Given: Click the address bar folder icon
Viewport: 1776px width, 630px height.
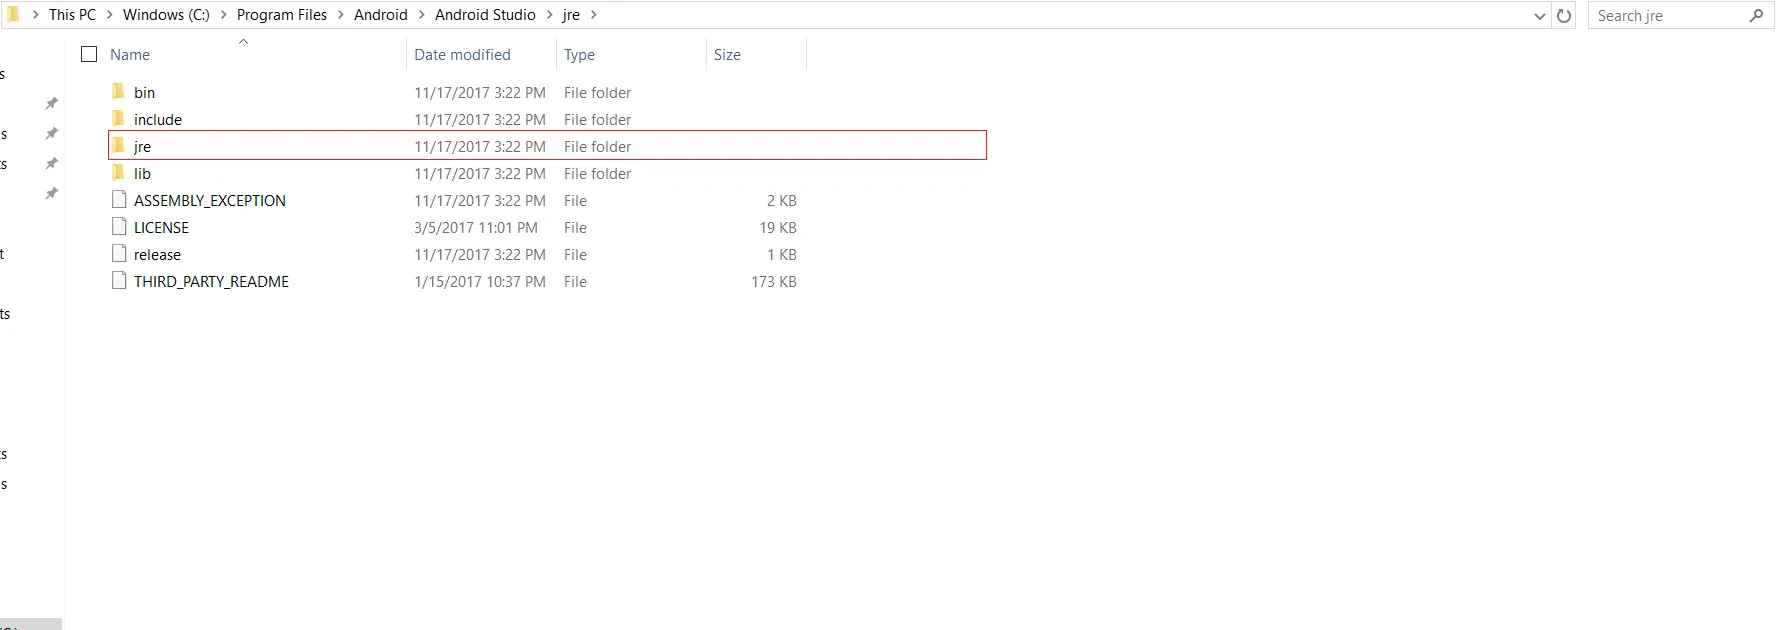Looking at the screenshot, I should tap(13, 14).
